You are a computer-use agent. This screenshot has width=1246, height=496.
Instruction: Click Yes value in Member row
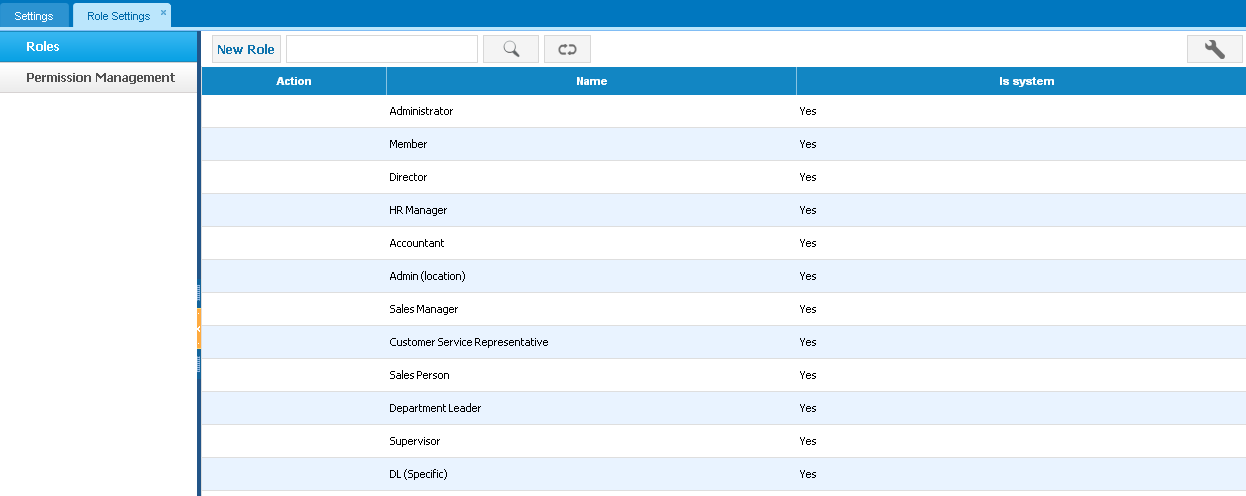pyautogui.click(x=808, y=144)
